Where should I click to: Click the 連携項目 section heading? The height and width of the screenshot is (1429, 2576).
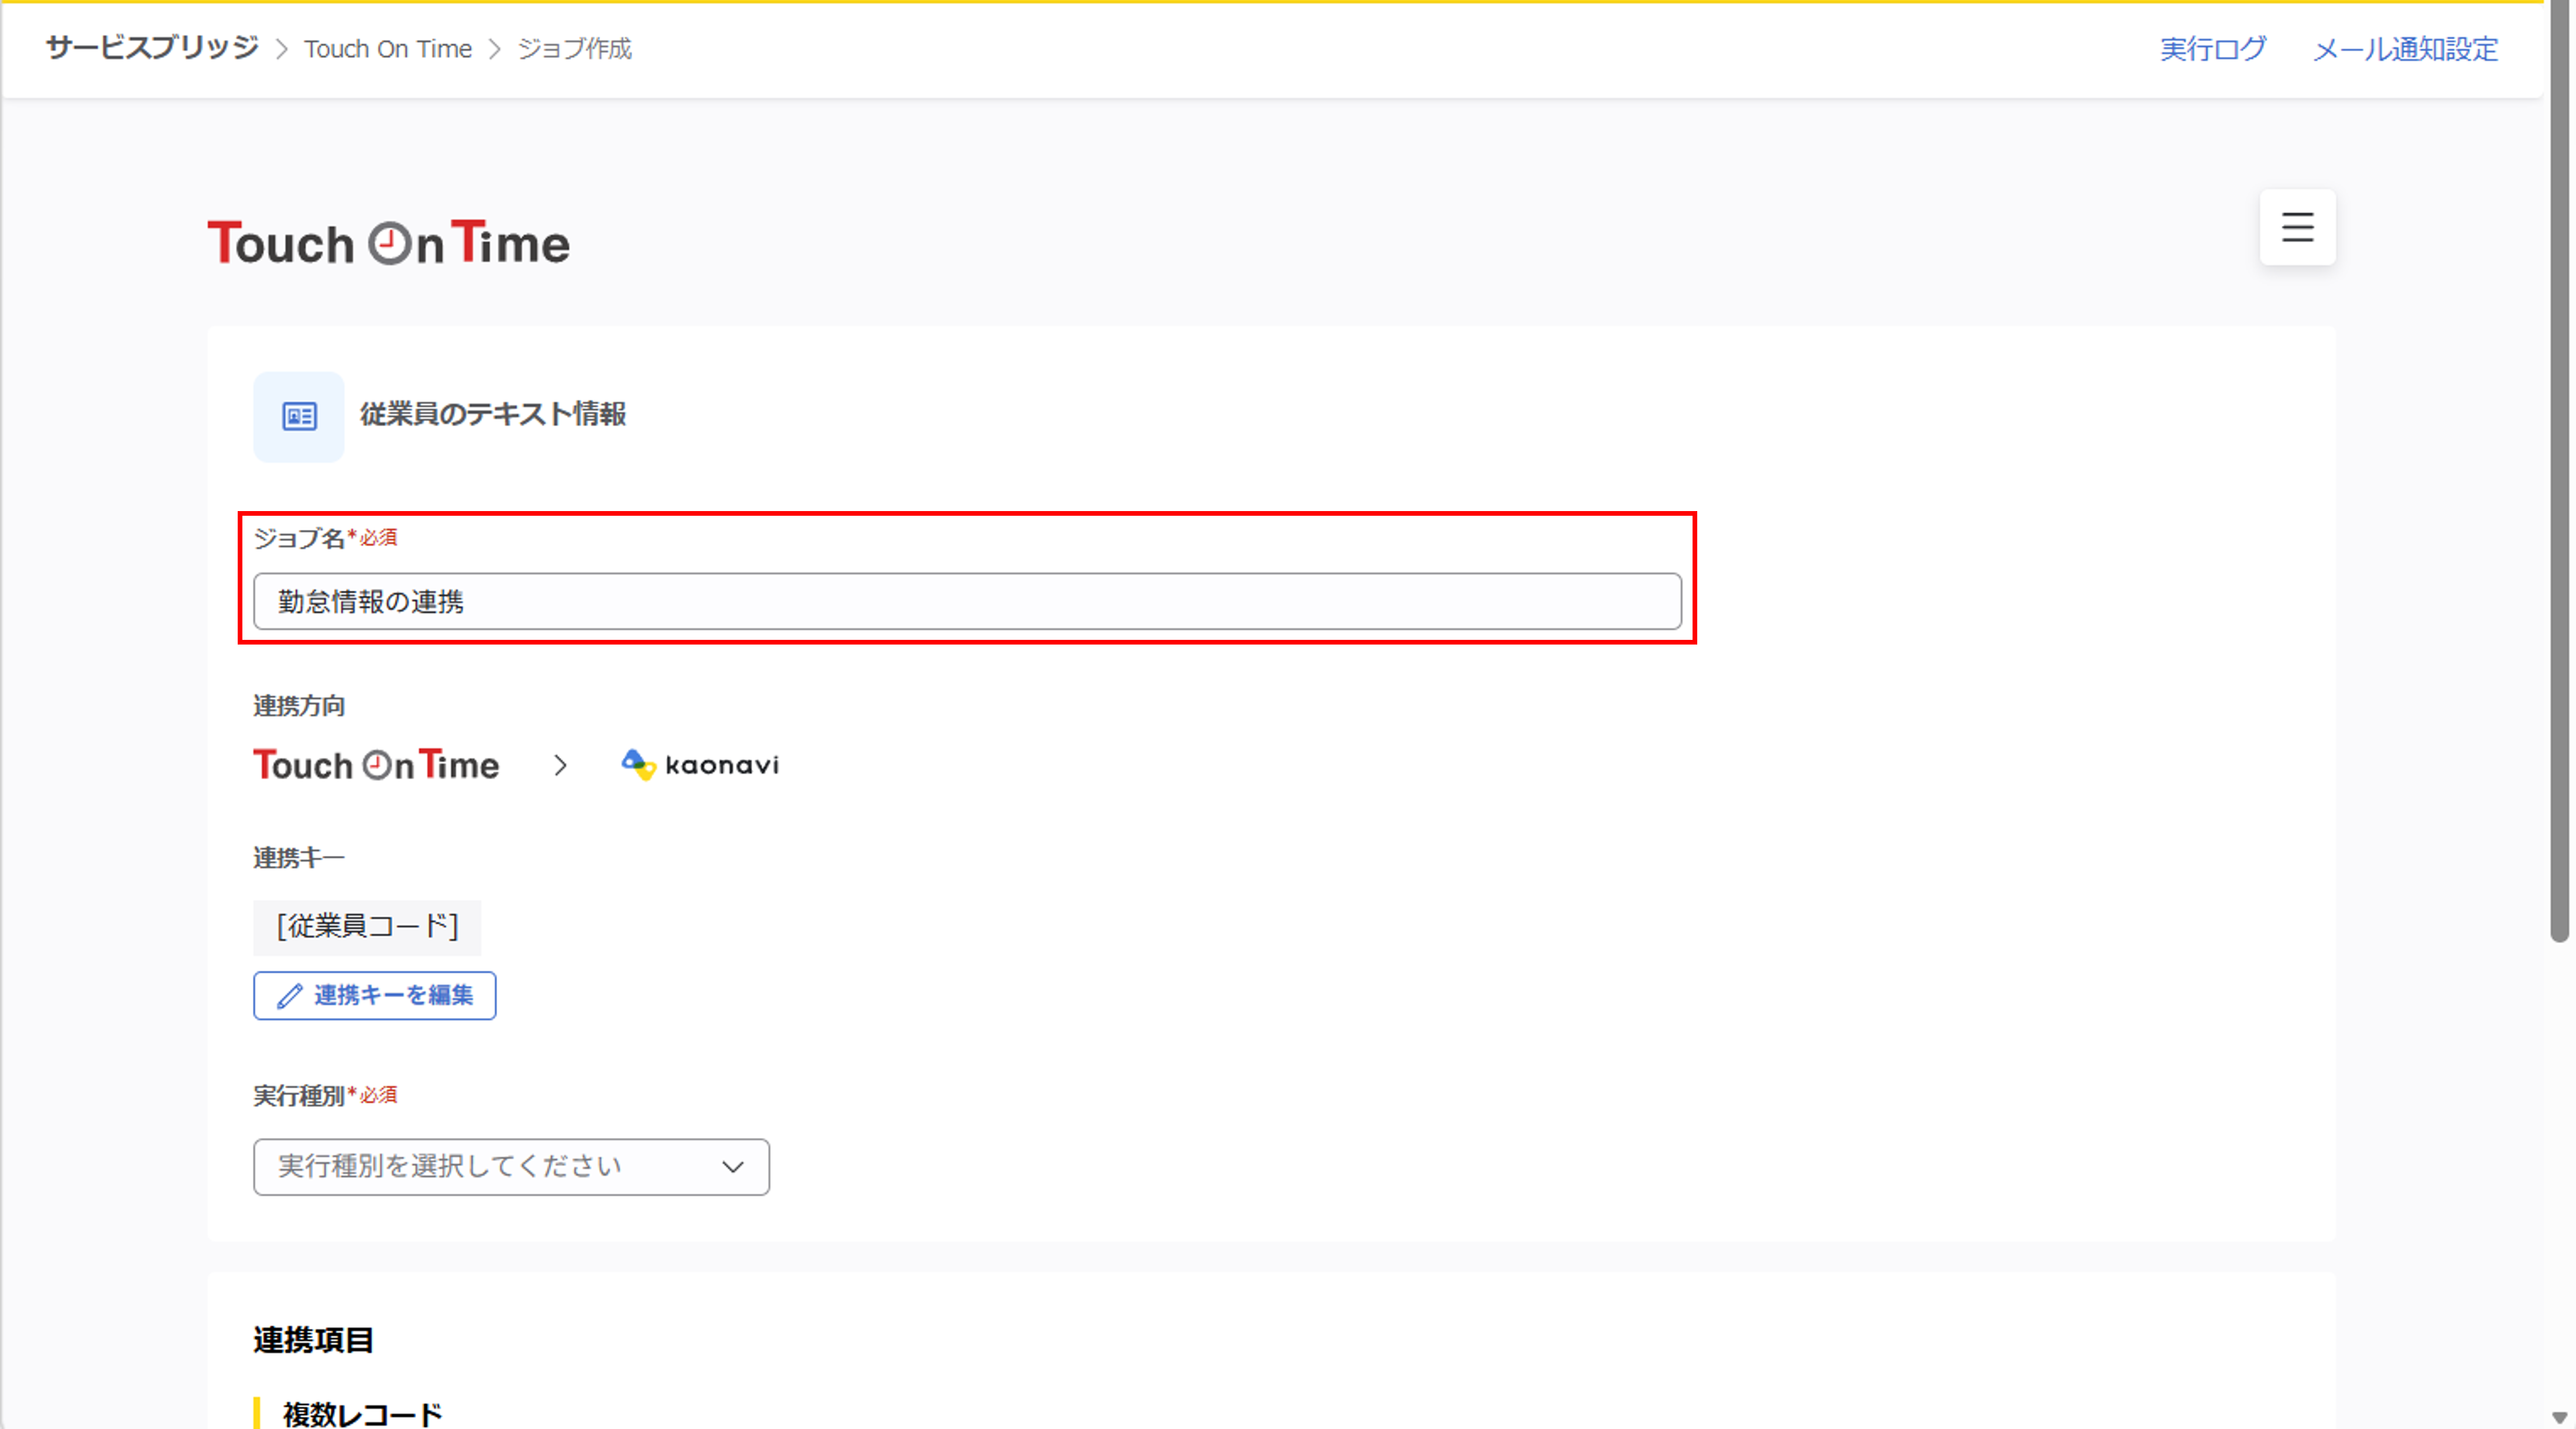314,1340
